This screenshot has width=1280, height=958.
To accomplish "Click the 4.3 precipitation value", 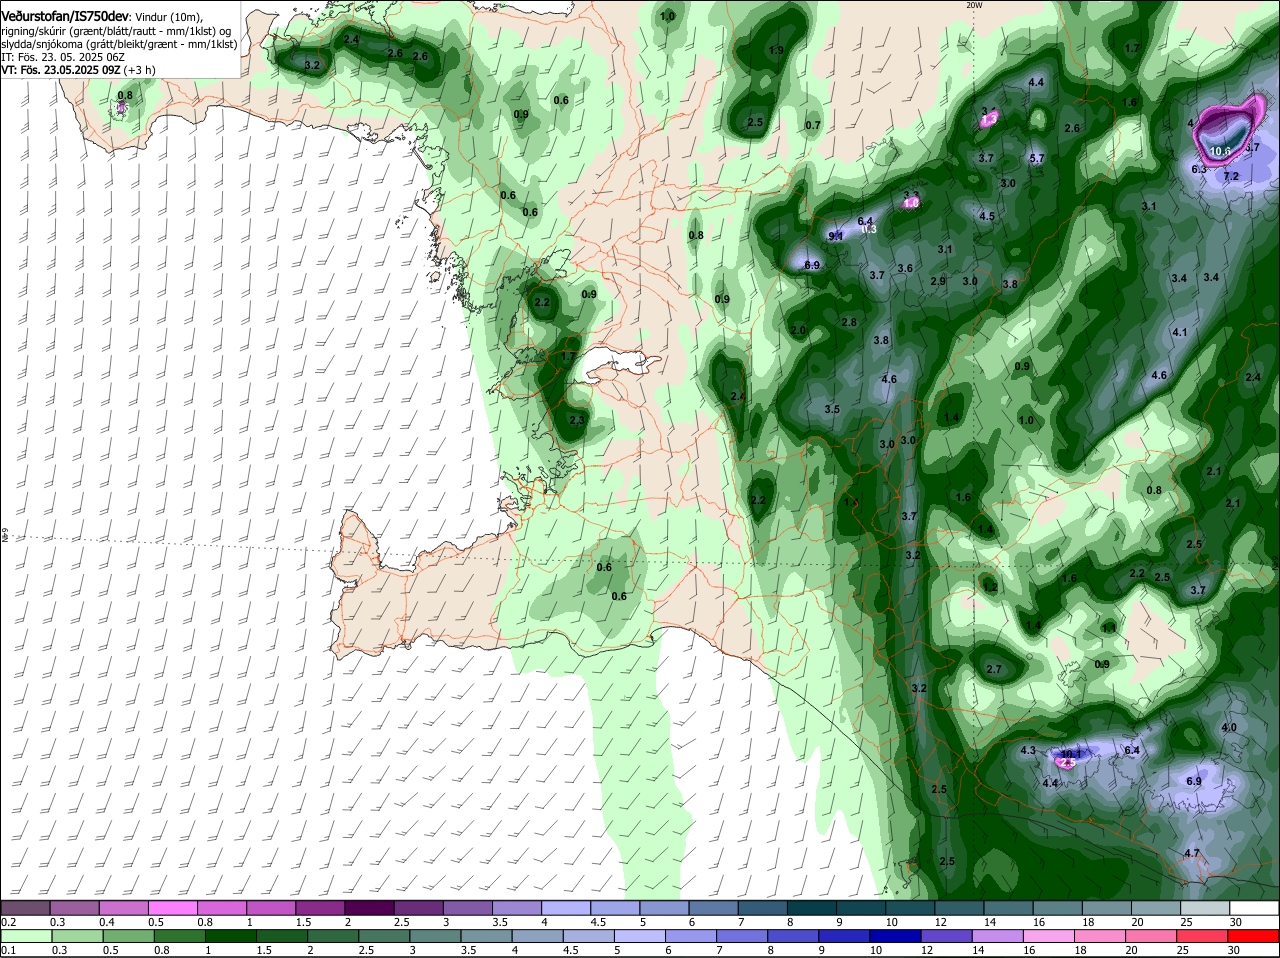I will coord(1027,750).
